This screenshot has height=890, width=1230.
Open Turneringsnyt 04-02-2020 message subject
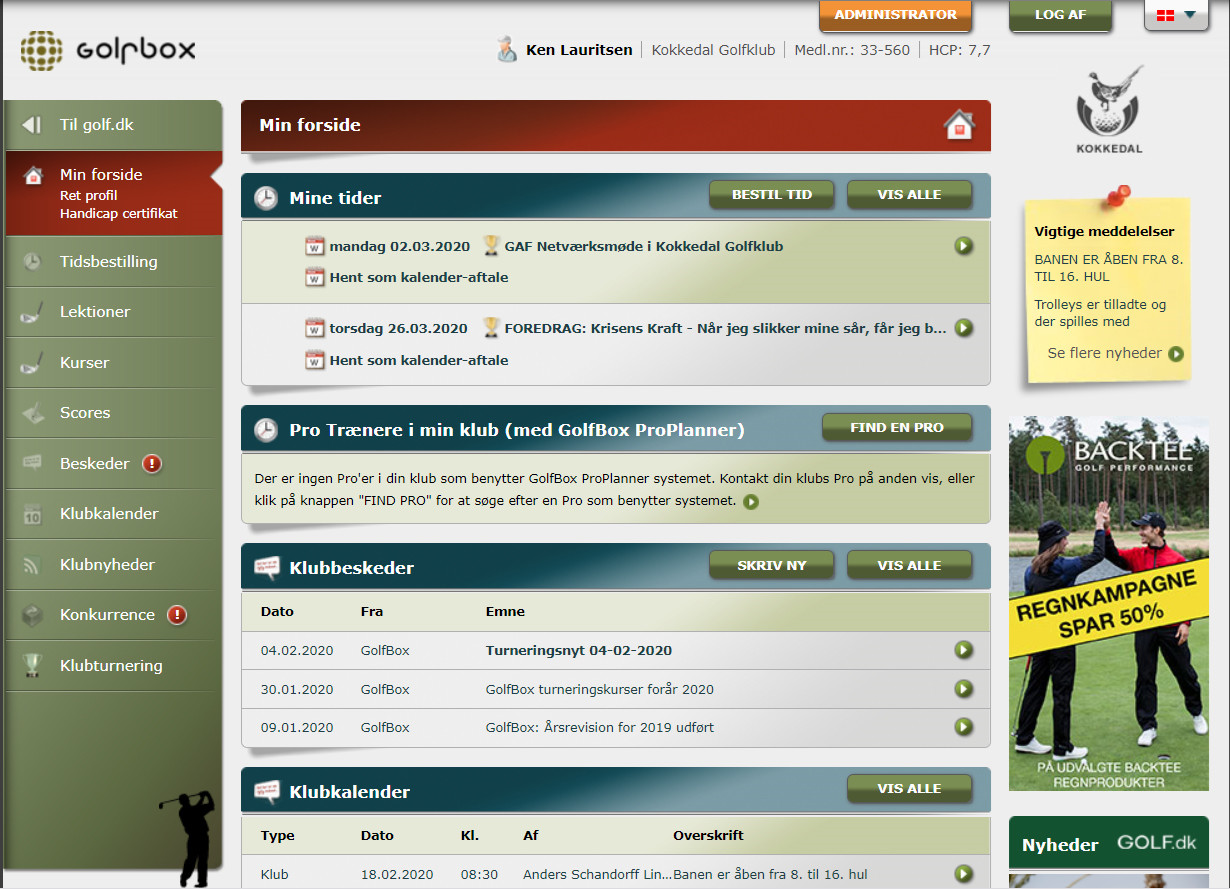(579, 651)
